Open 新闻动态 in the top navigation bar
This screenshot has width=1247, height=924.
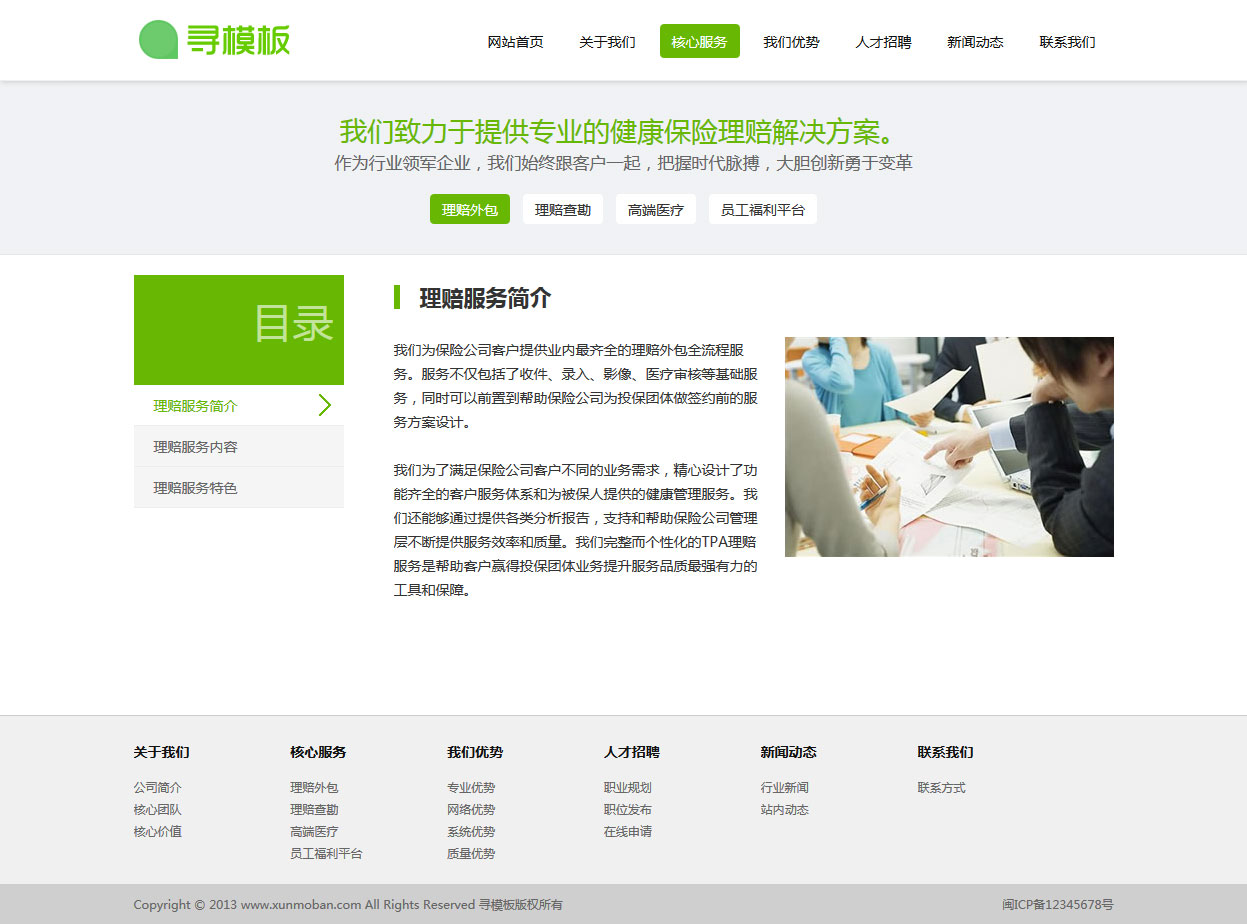pos(976,42)
